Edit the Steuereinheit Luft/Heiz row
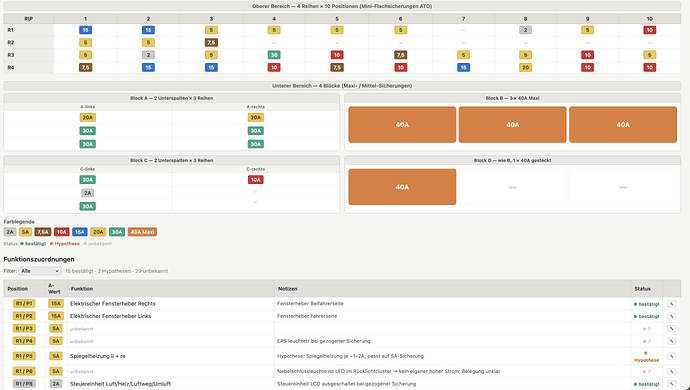This screenshot has height=390, width=690. pyautogui.click(x=672, y=384)
